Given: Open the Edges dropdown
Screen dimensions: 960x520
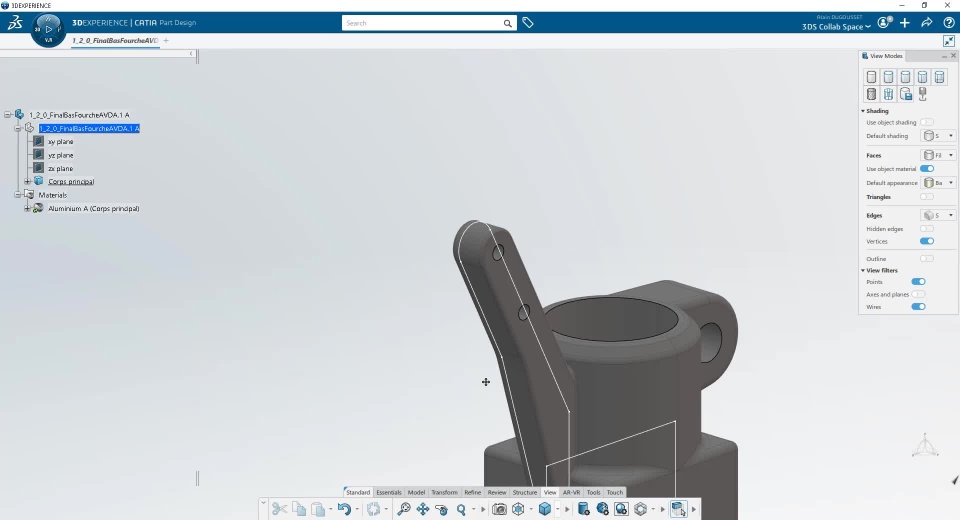Looking at the screenshot, I should tap(938, 215).
